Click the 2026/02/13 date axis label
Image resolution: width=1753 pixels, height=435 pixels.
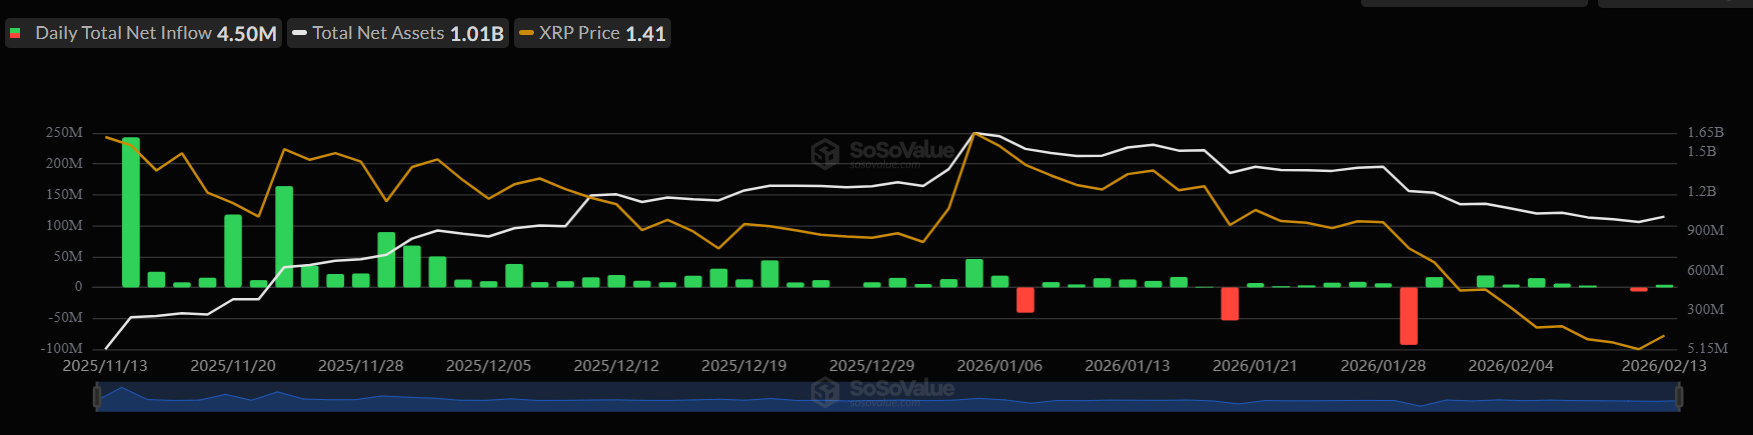pos(1664,366)
